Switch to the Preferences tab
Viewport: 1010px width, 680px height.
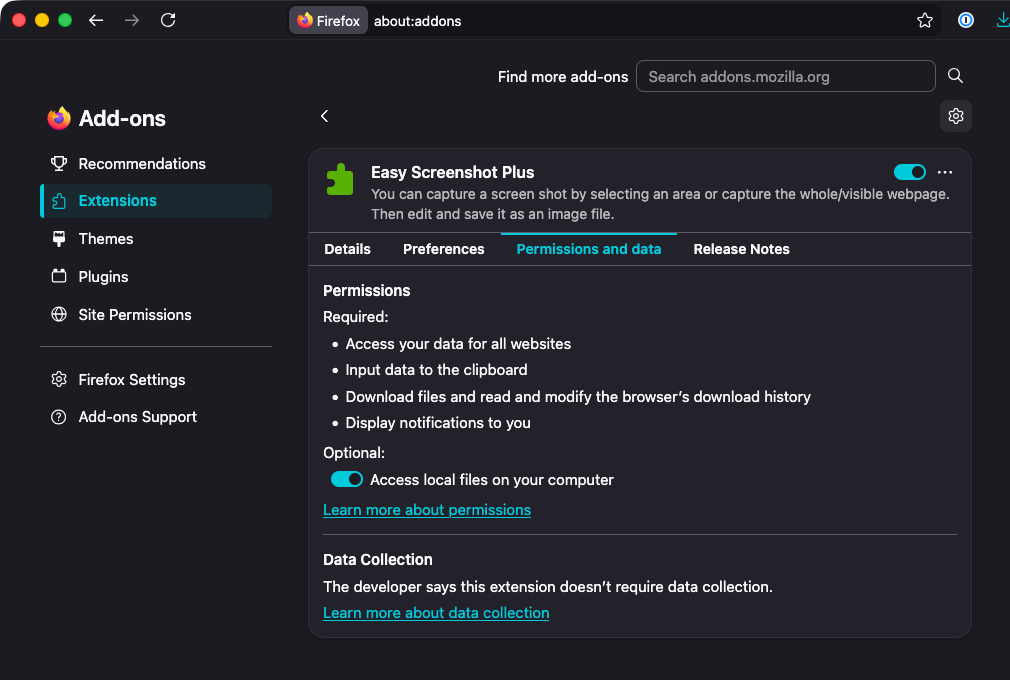click(443, 249)
